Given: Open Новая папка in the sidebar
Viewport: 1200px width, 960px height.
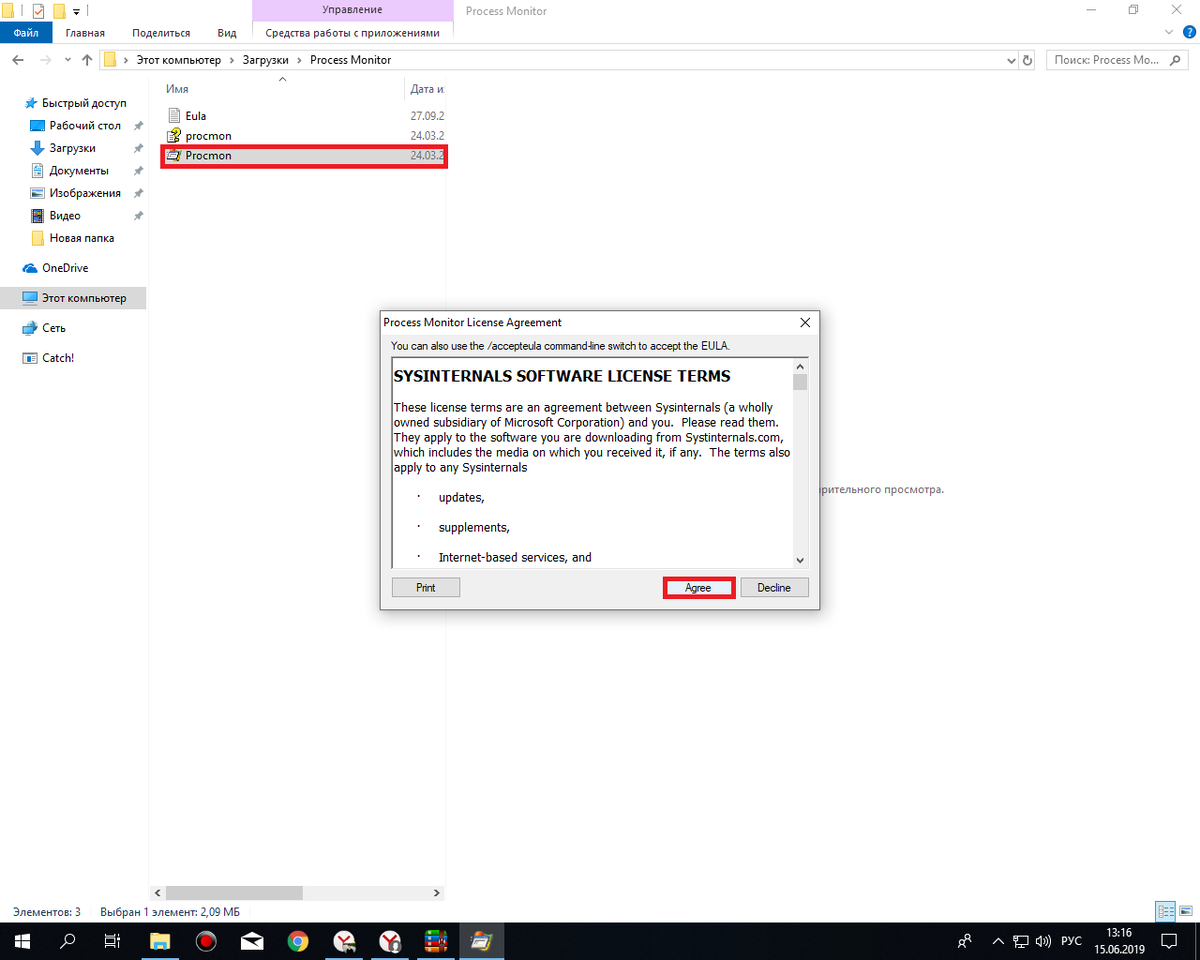Looking at the screenshot, I should coord(81,238).
